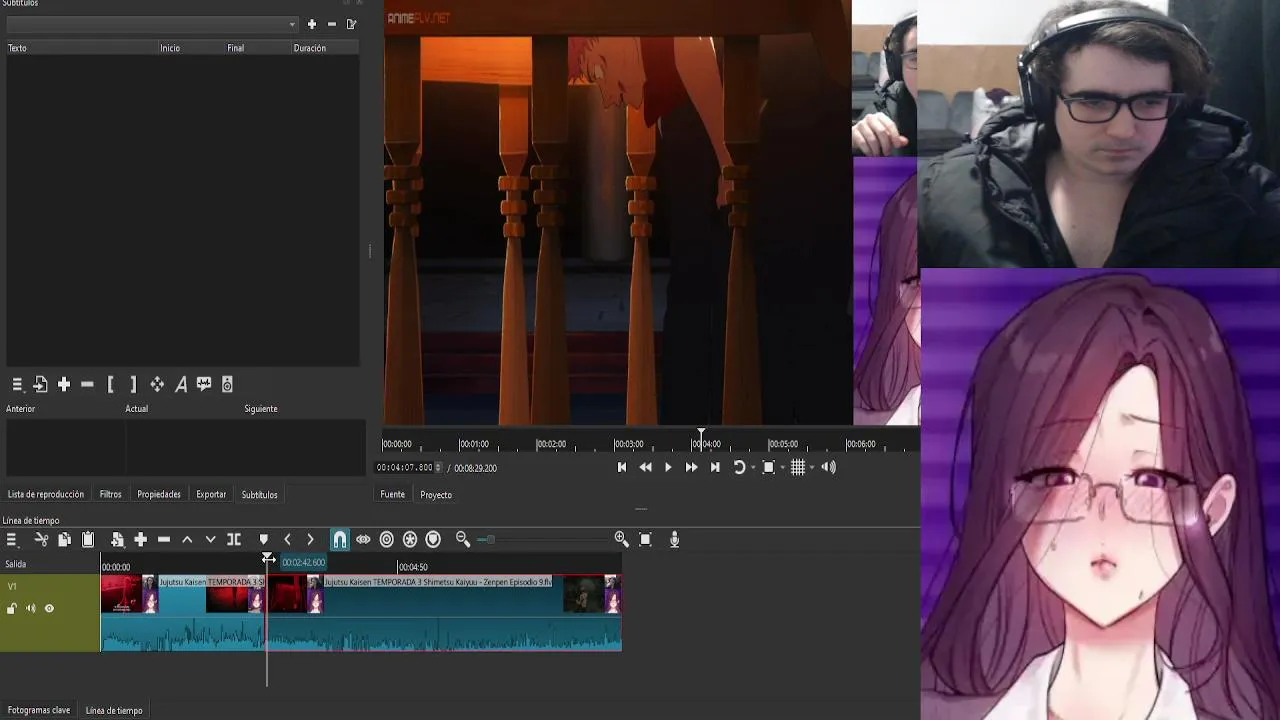Generate subtitles with speech-to-text icon
The height and width of the screenshot is (720, 1280).
click(x=204, y=384)
